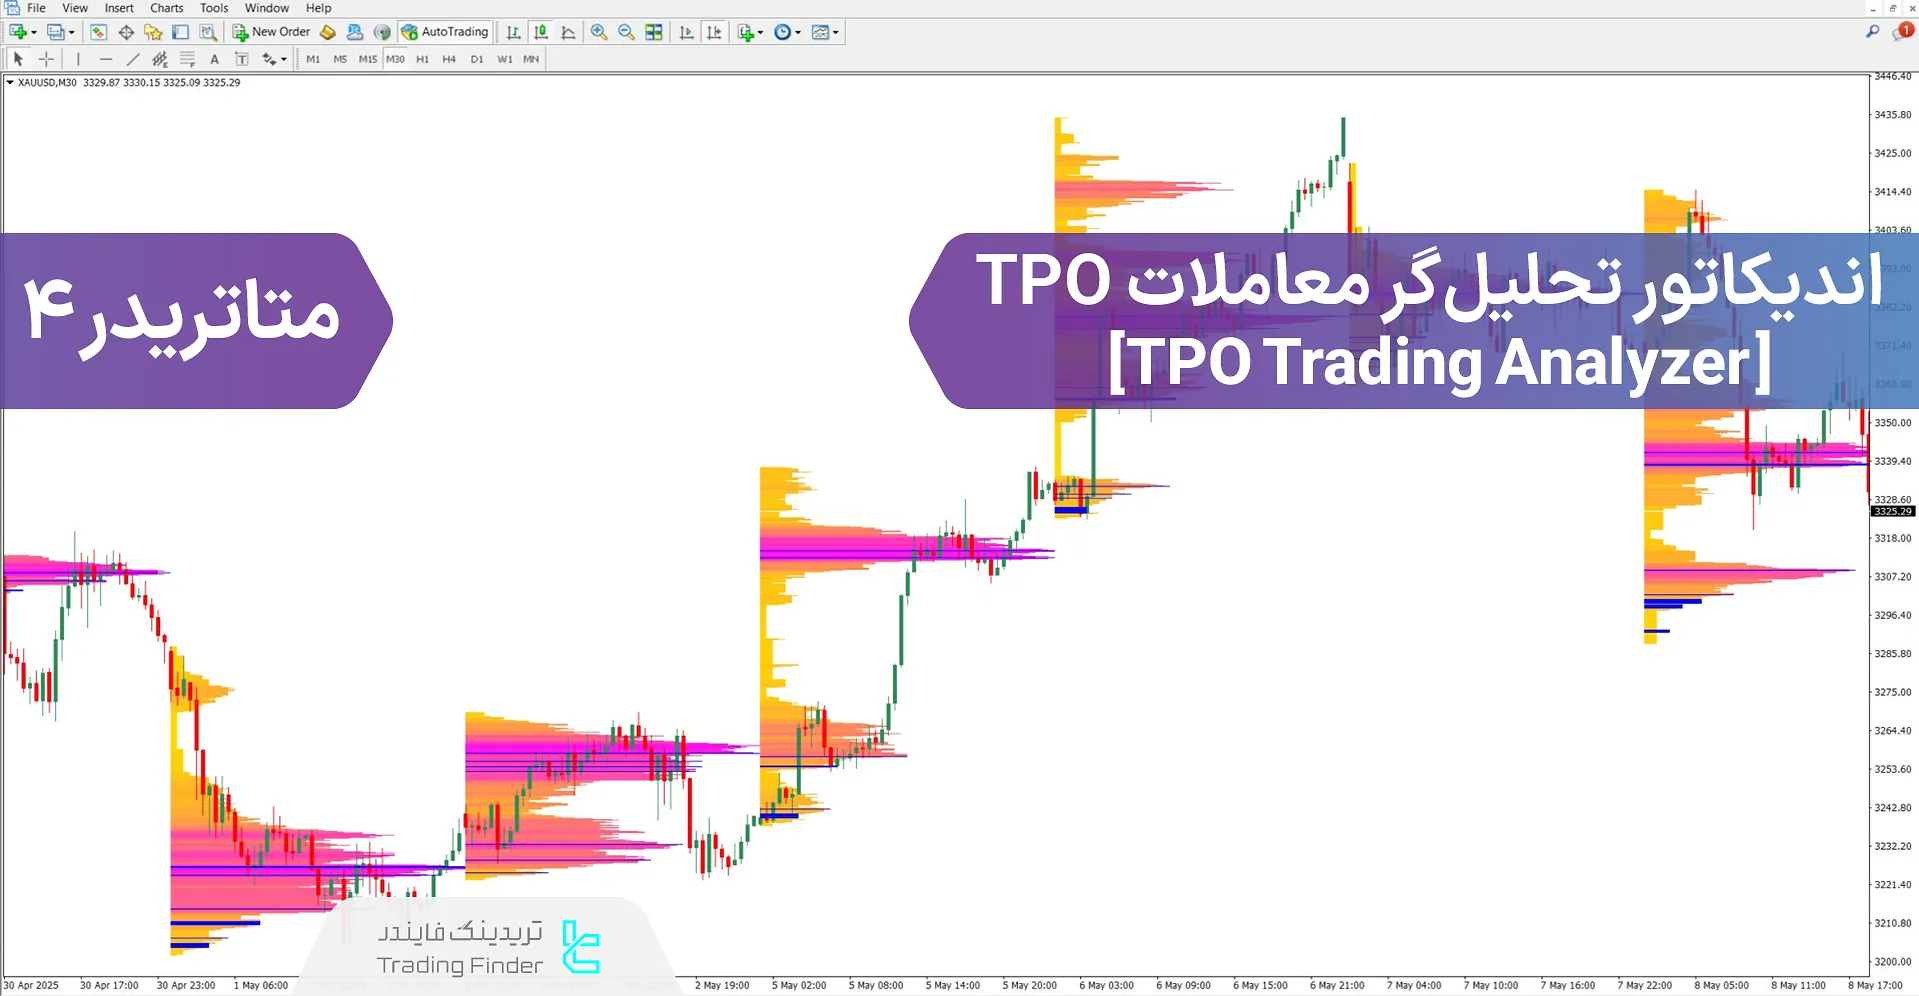Open the chart Periods dropdown
Screen dimensions: 1919x996
797,31
